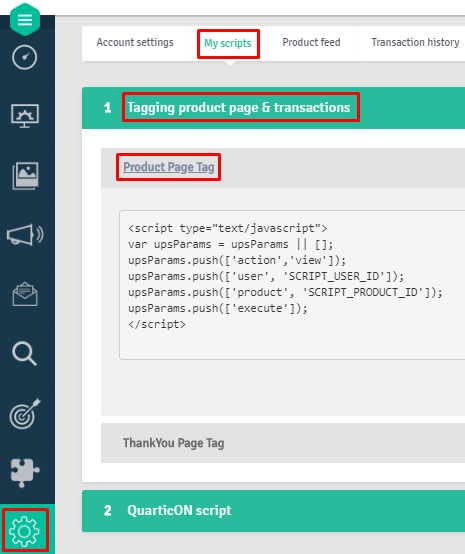Open the megaphone campaigns icon
This screenshot has width=465, height=554.
tap(25, 235)
